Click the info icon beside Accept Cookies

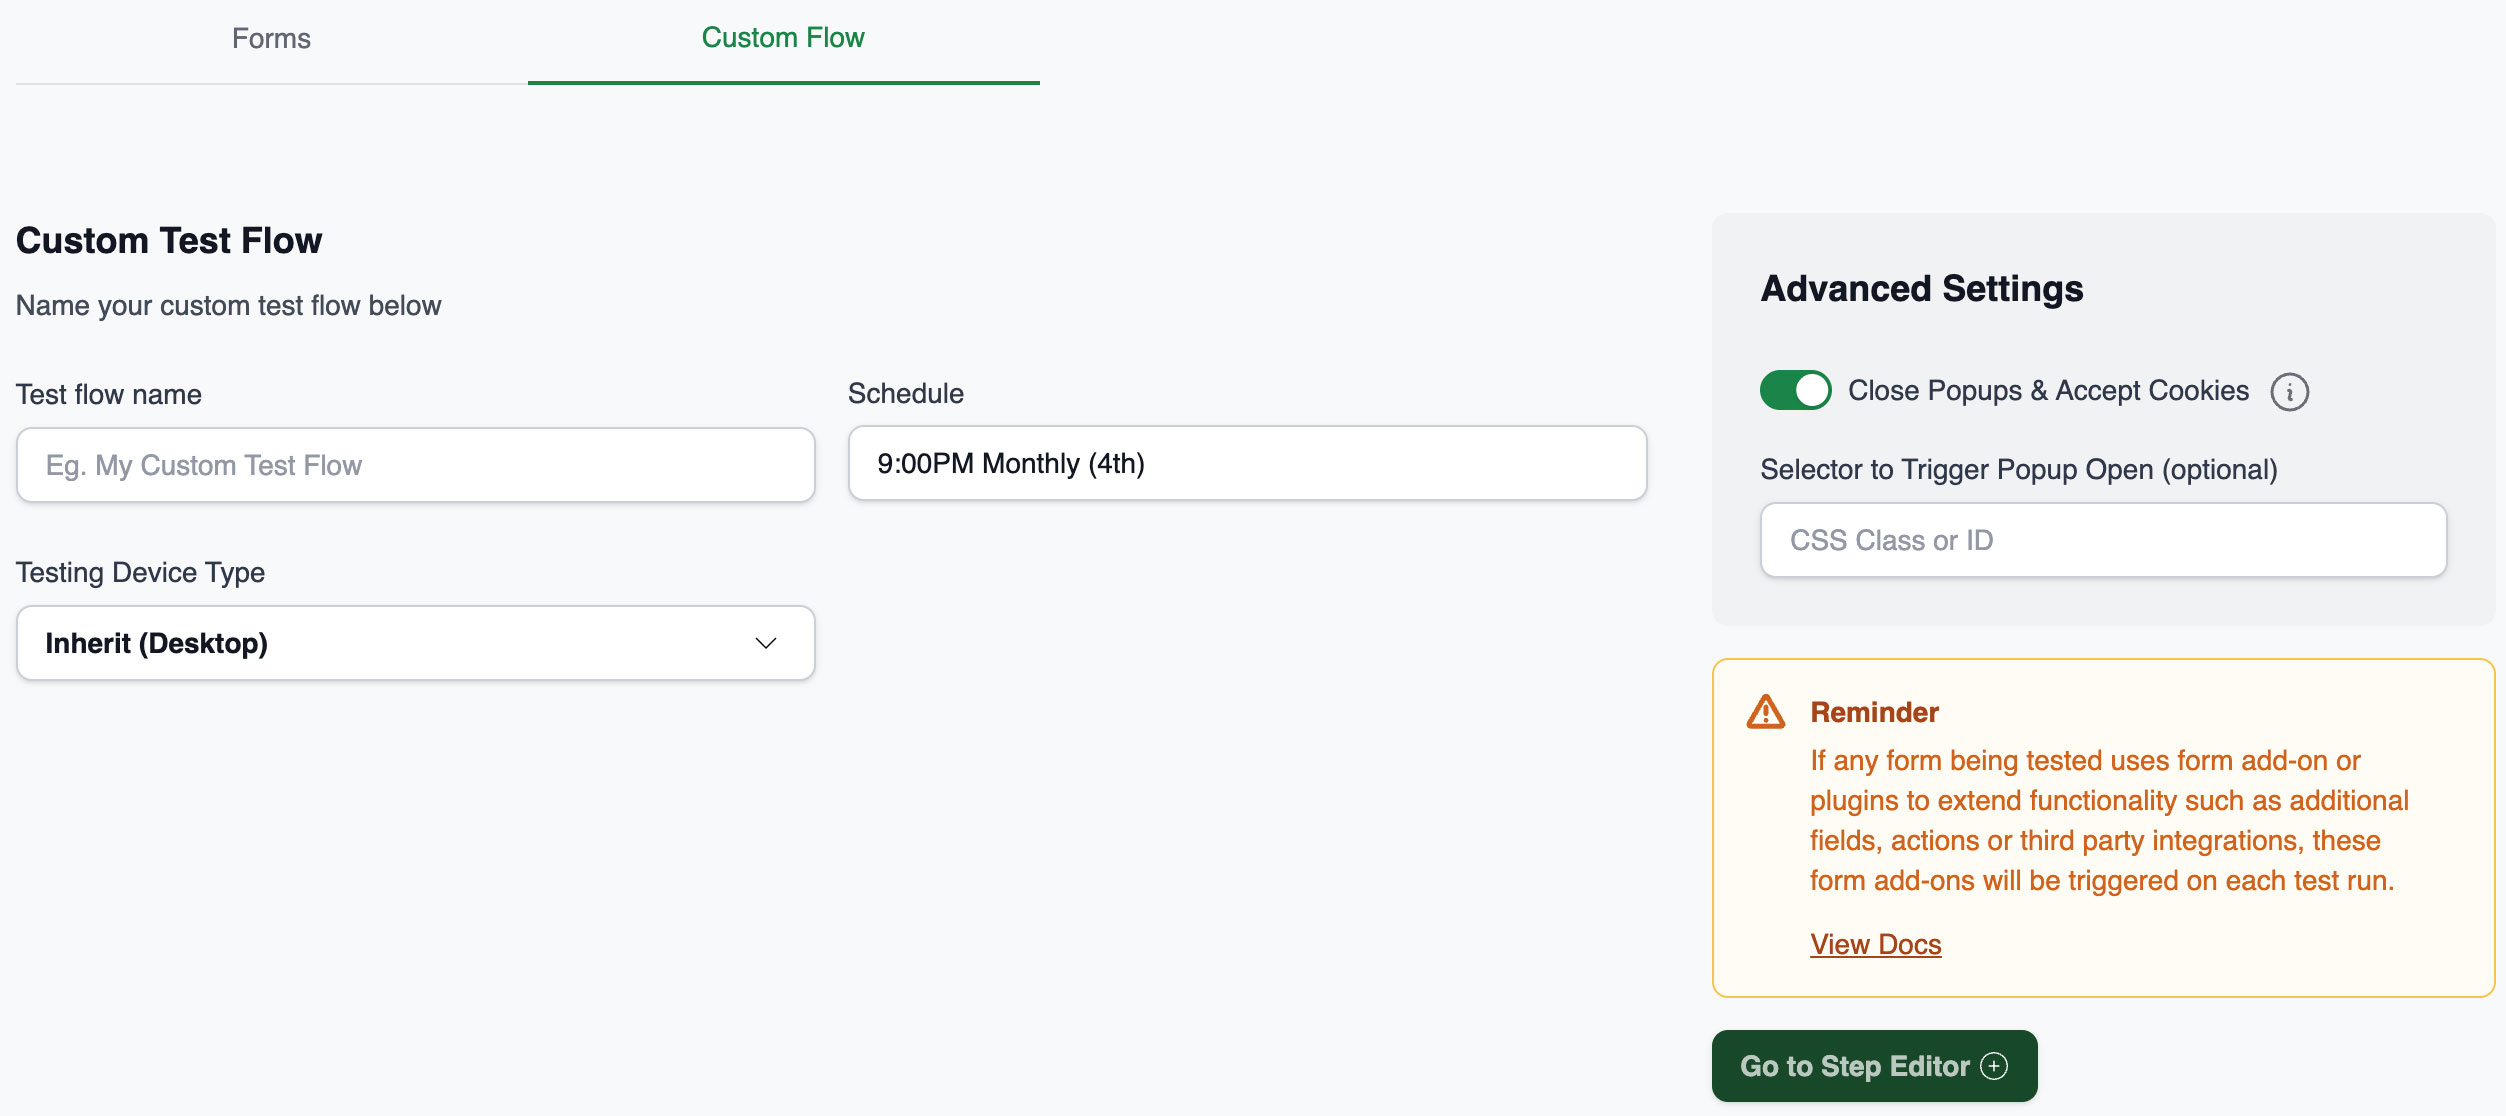point(2289,392)
